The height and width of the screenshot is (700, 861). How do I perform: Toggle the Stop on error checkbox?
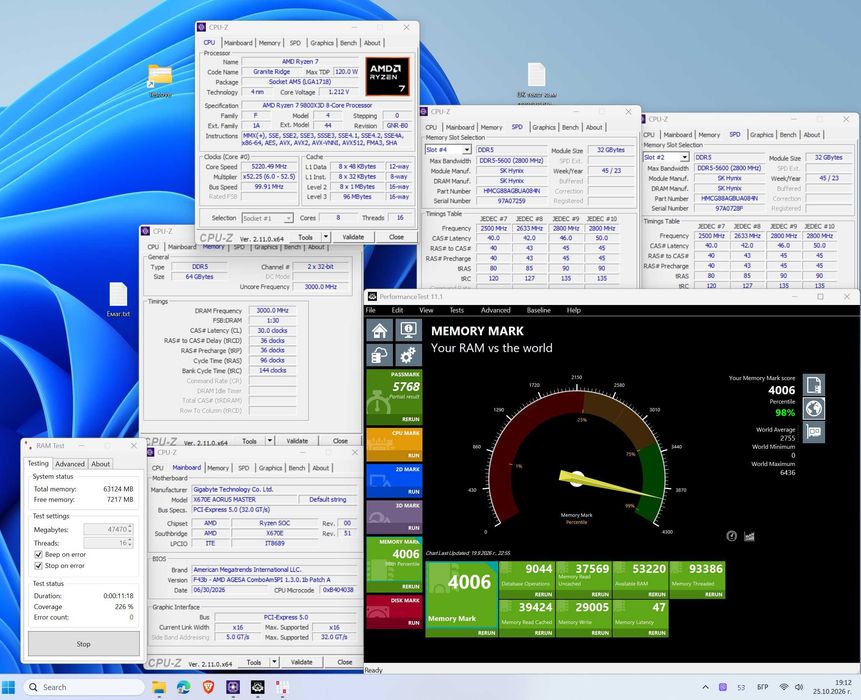(x=38, y=565)
